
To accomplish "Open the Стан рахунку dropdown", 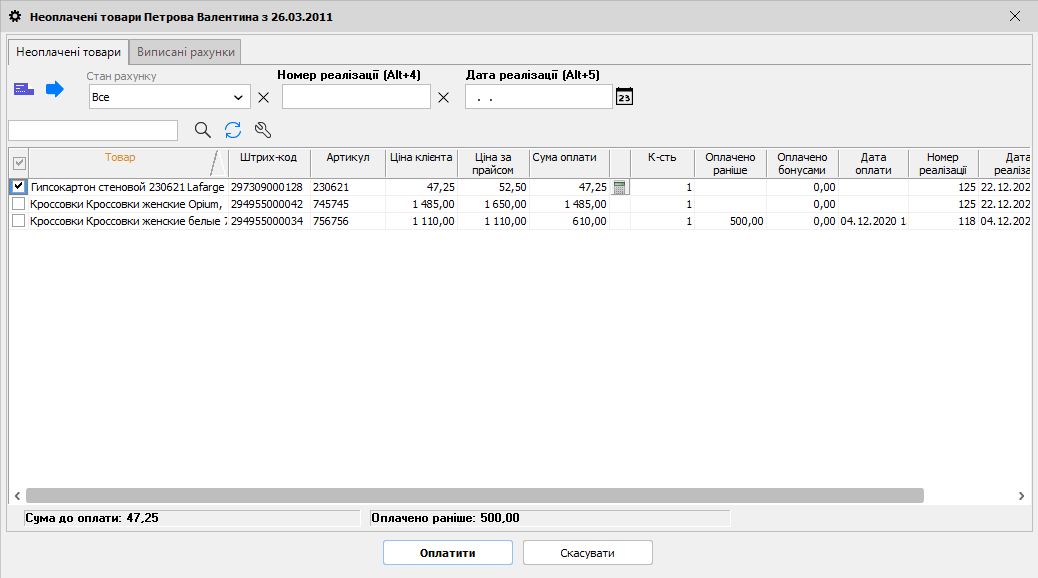I will tap(238, 97).
